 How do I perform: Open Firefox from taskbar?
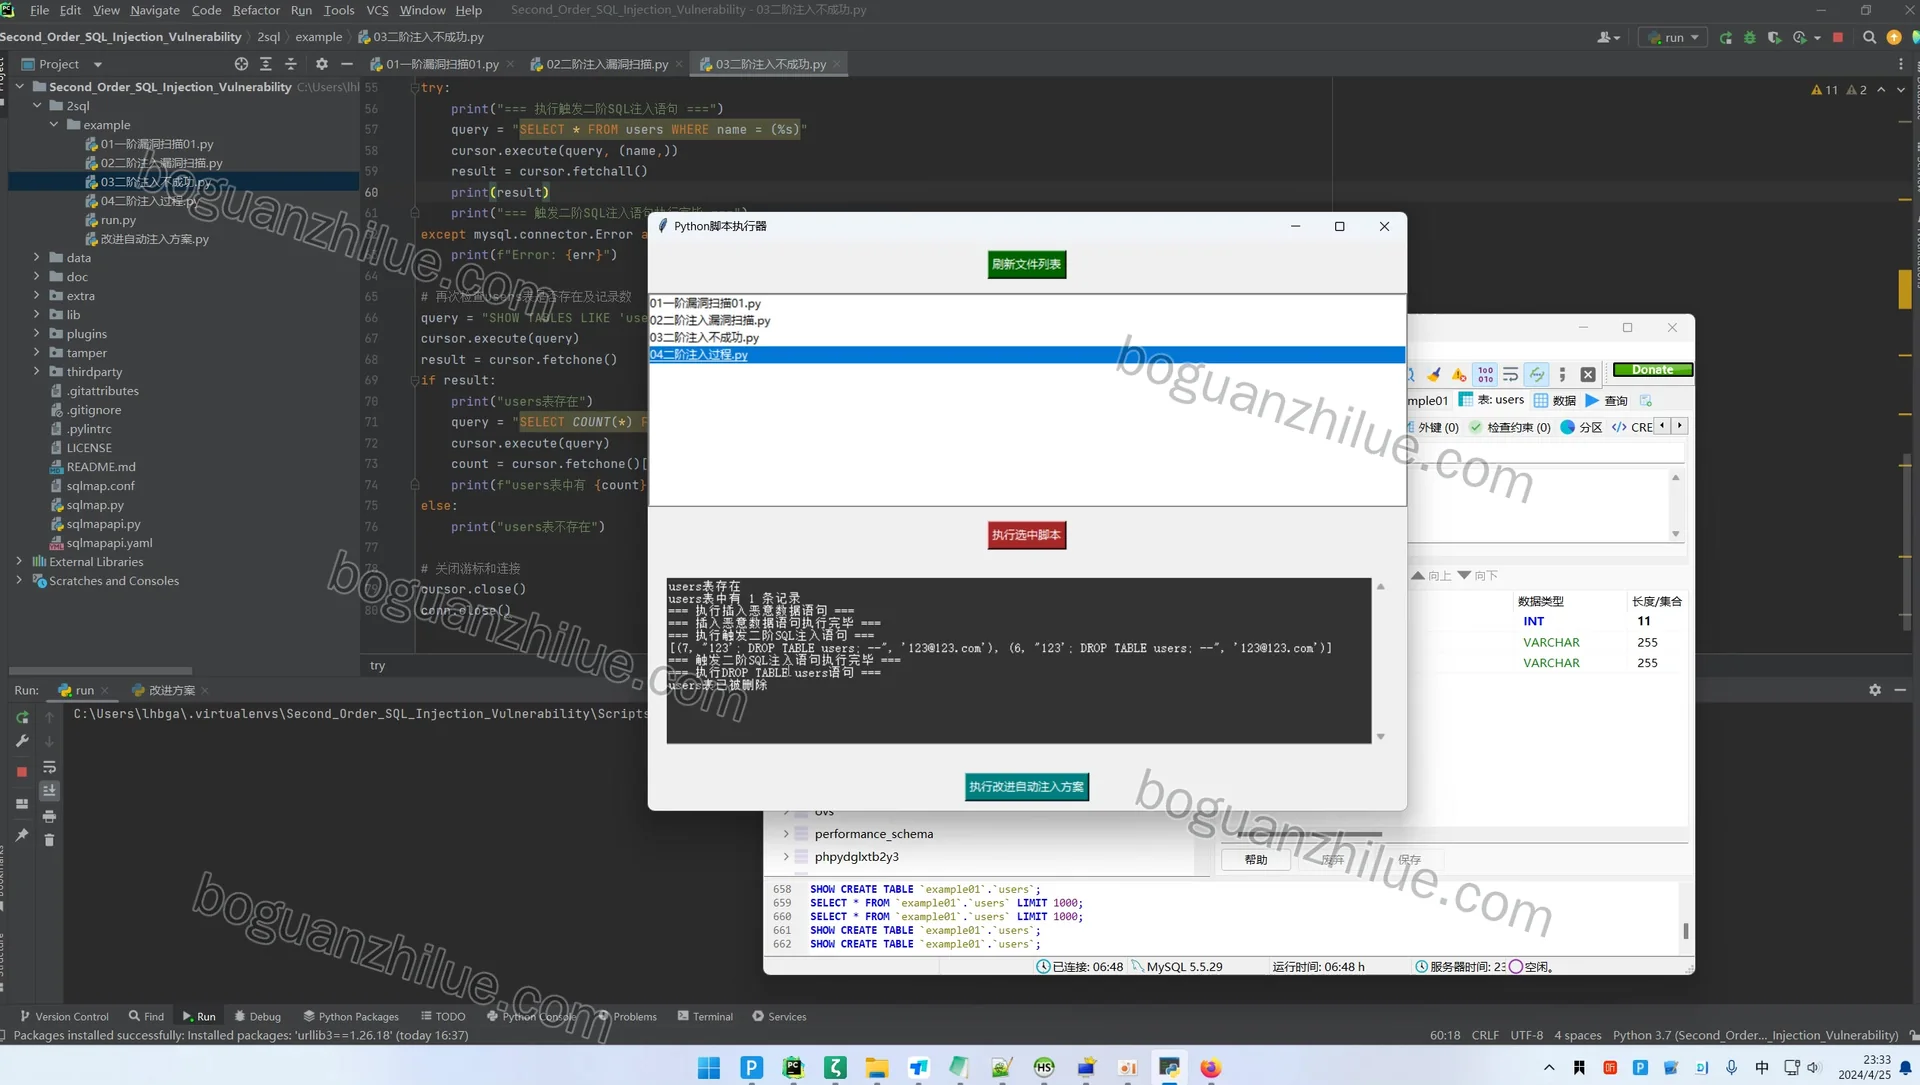[1210, 1068]
